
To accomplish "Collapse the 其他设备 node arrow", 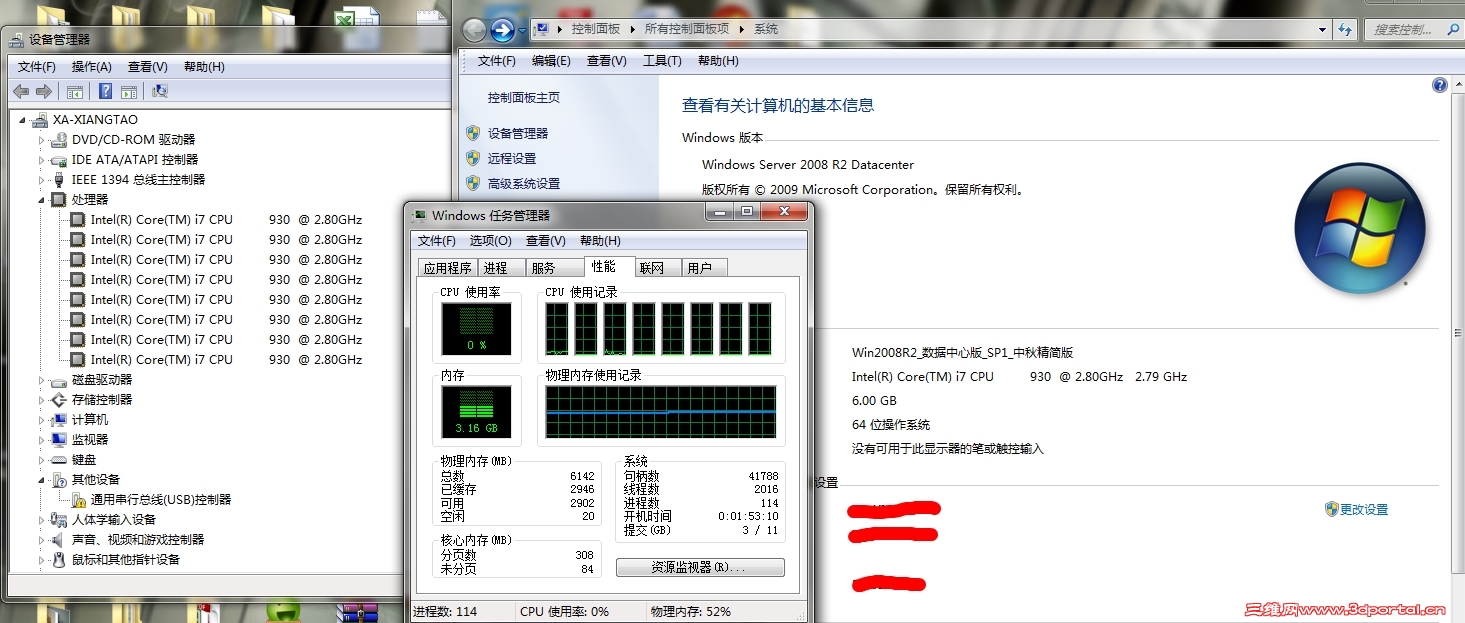I will click(x=42, y=480).
